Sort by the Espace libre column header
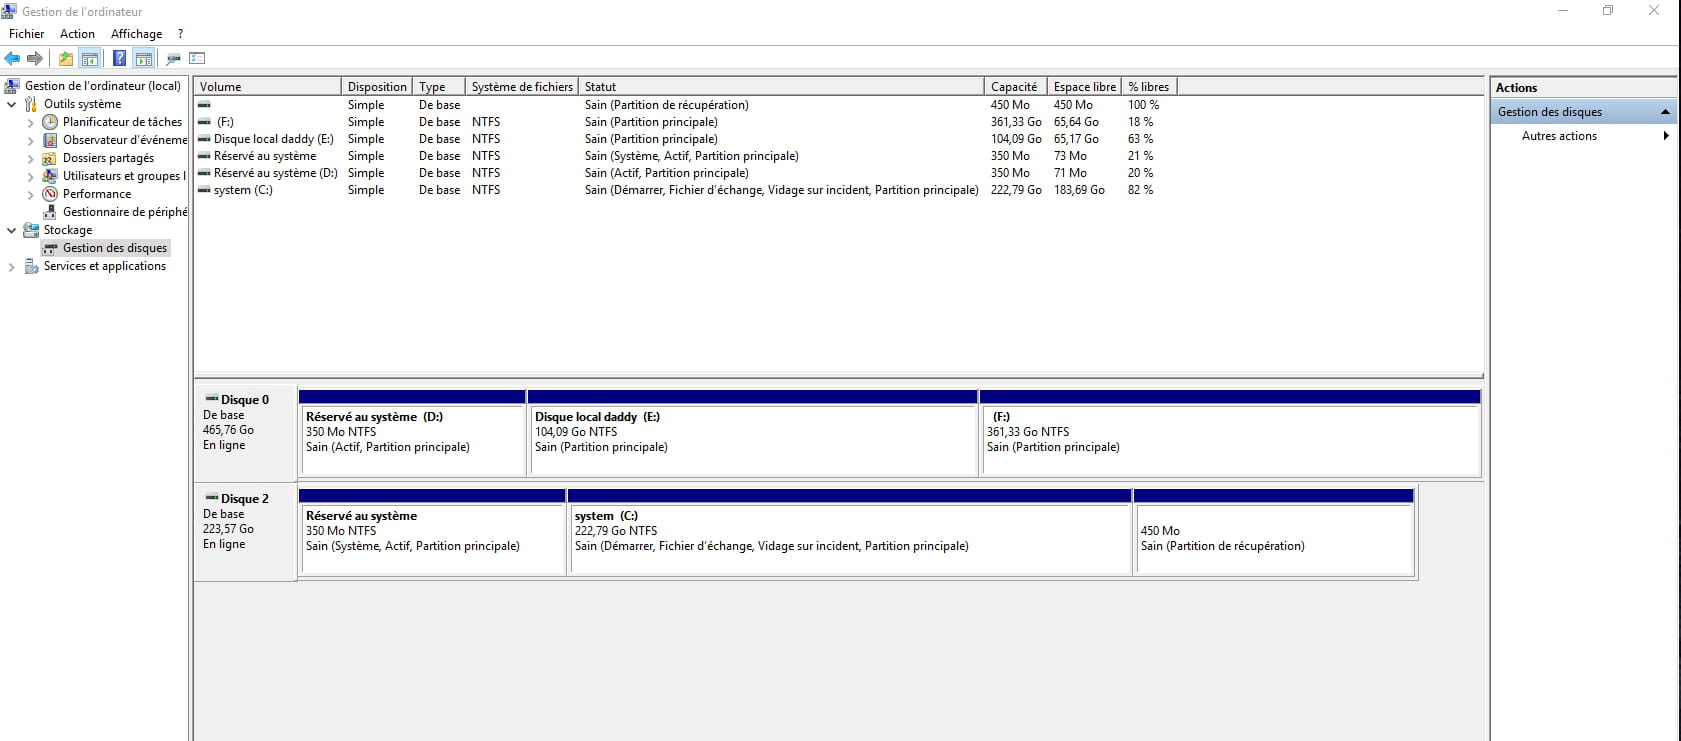Image resolution: width=1681 pixels, height=741 pixels. 1084,87
